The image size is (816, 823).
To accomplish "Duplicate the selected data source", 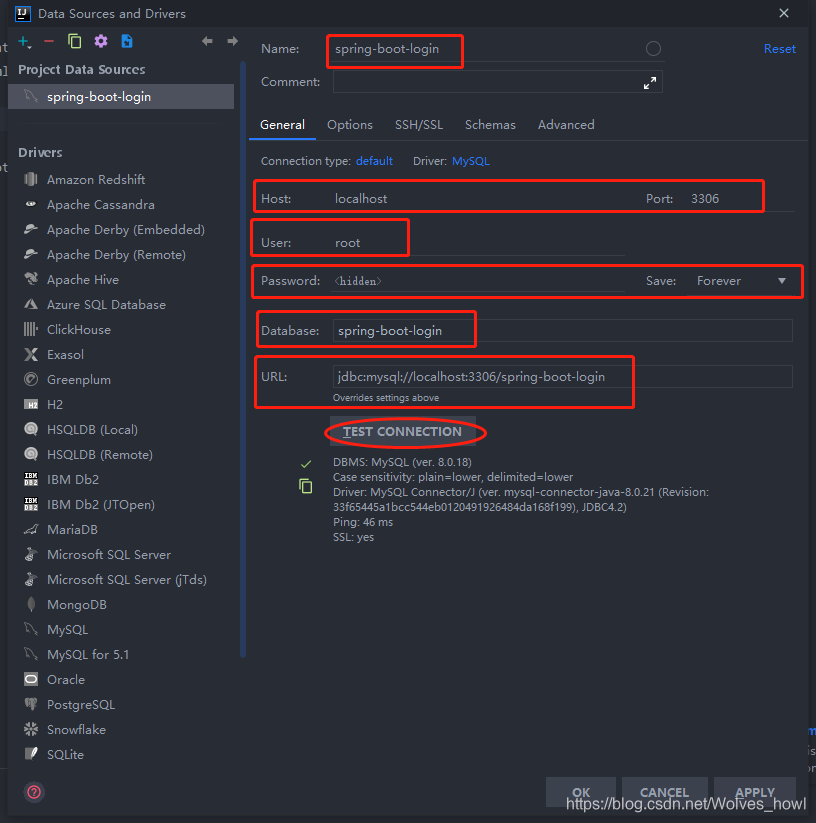I will 75,41.
